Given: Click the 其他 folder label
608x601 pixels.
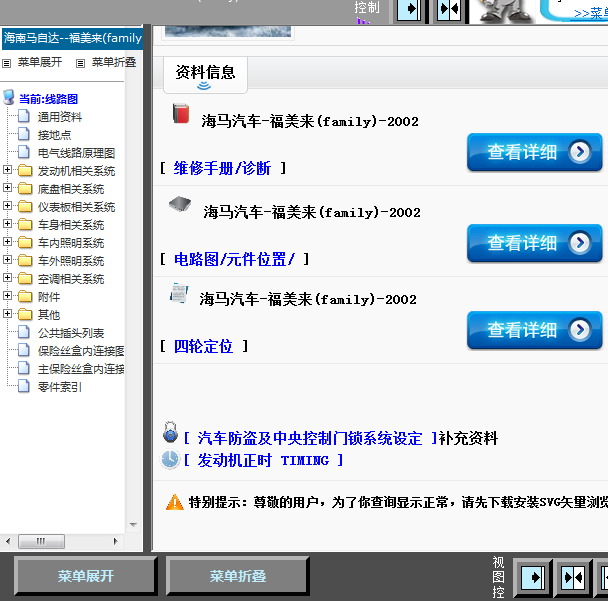Looking at the screenshot, I should coord(49,315).
